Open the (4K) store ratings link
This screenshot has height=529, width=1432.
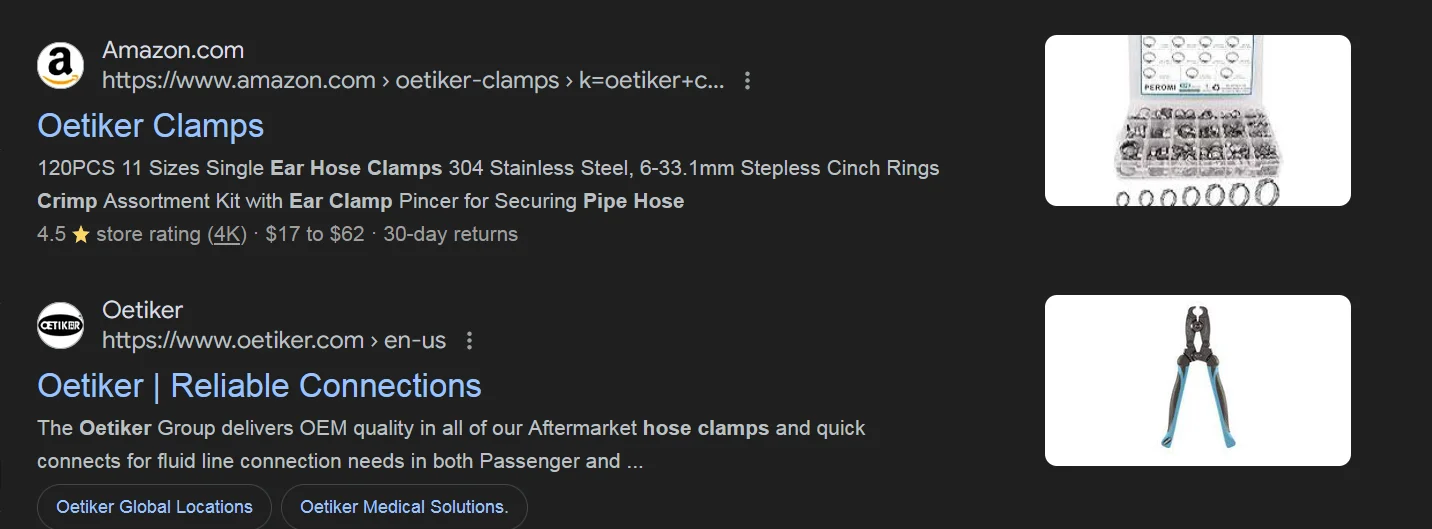click(226, 235)
